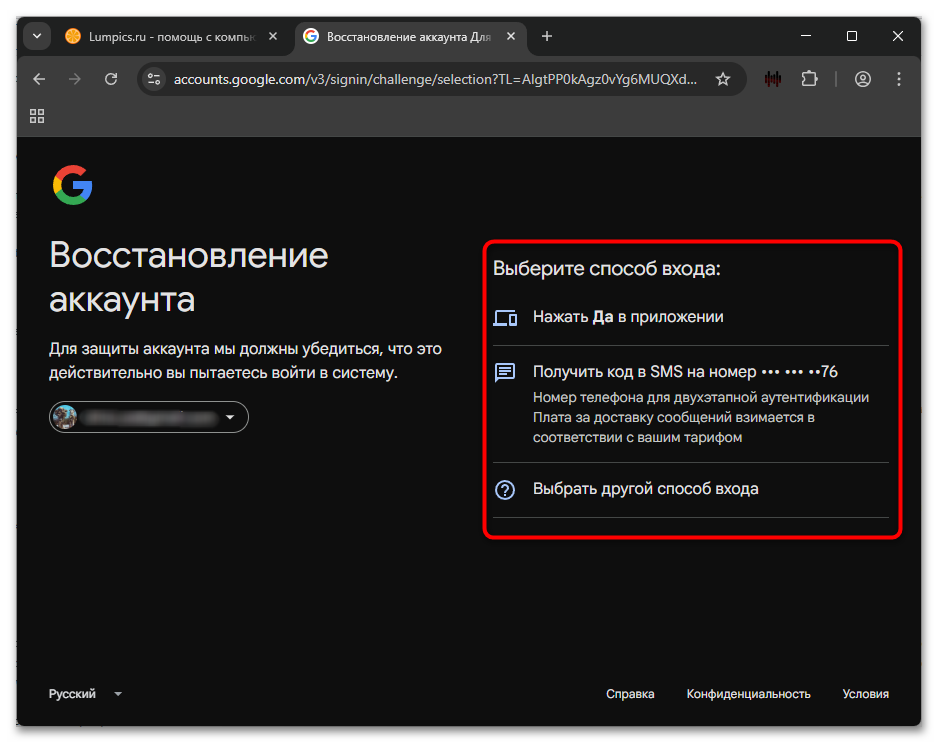This screenshot has height=743, width=938.
Task: Close the Восстановление аккаунта tab
Action: [x=511, y=36]
